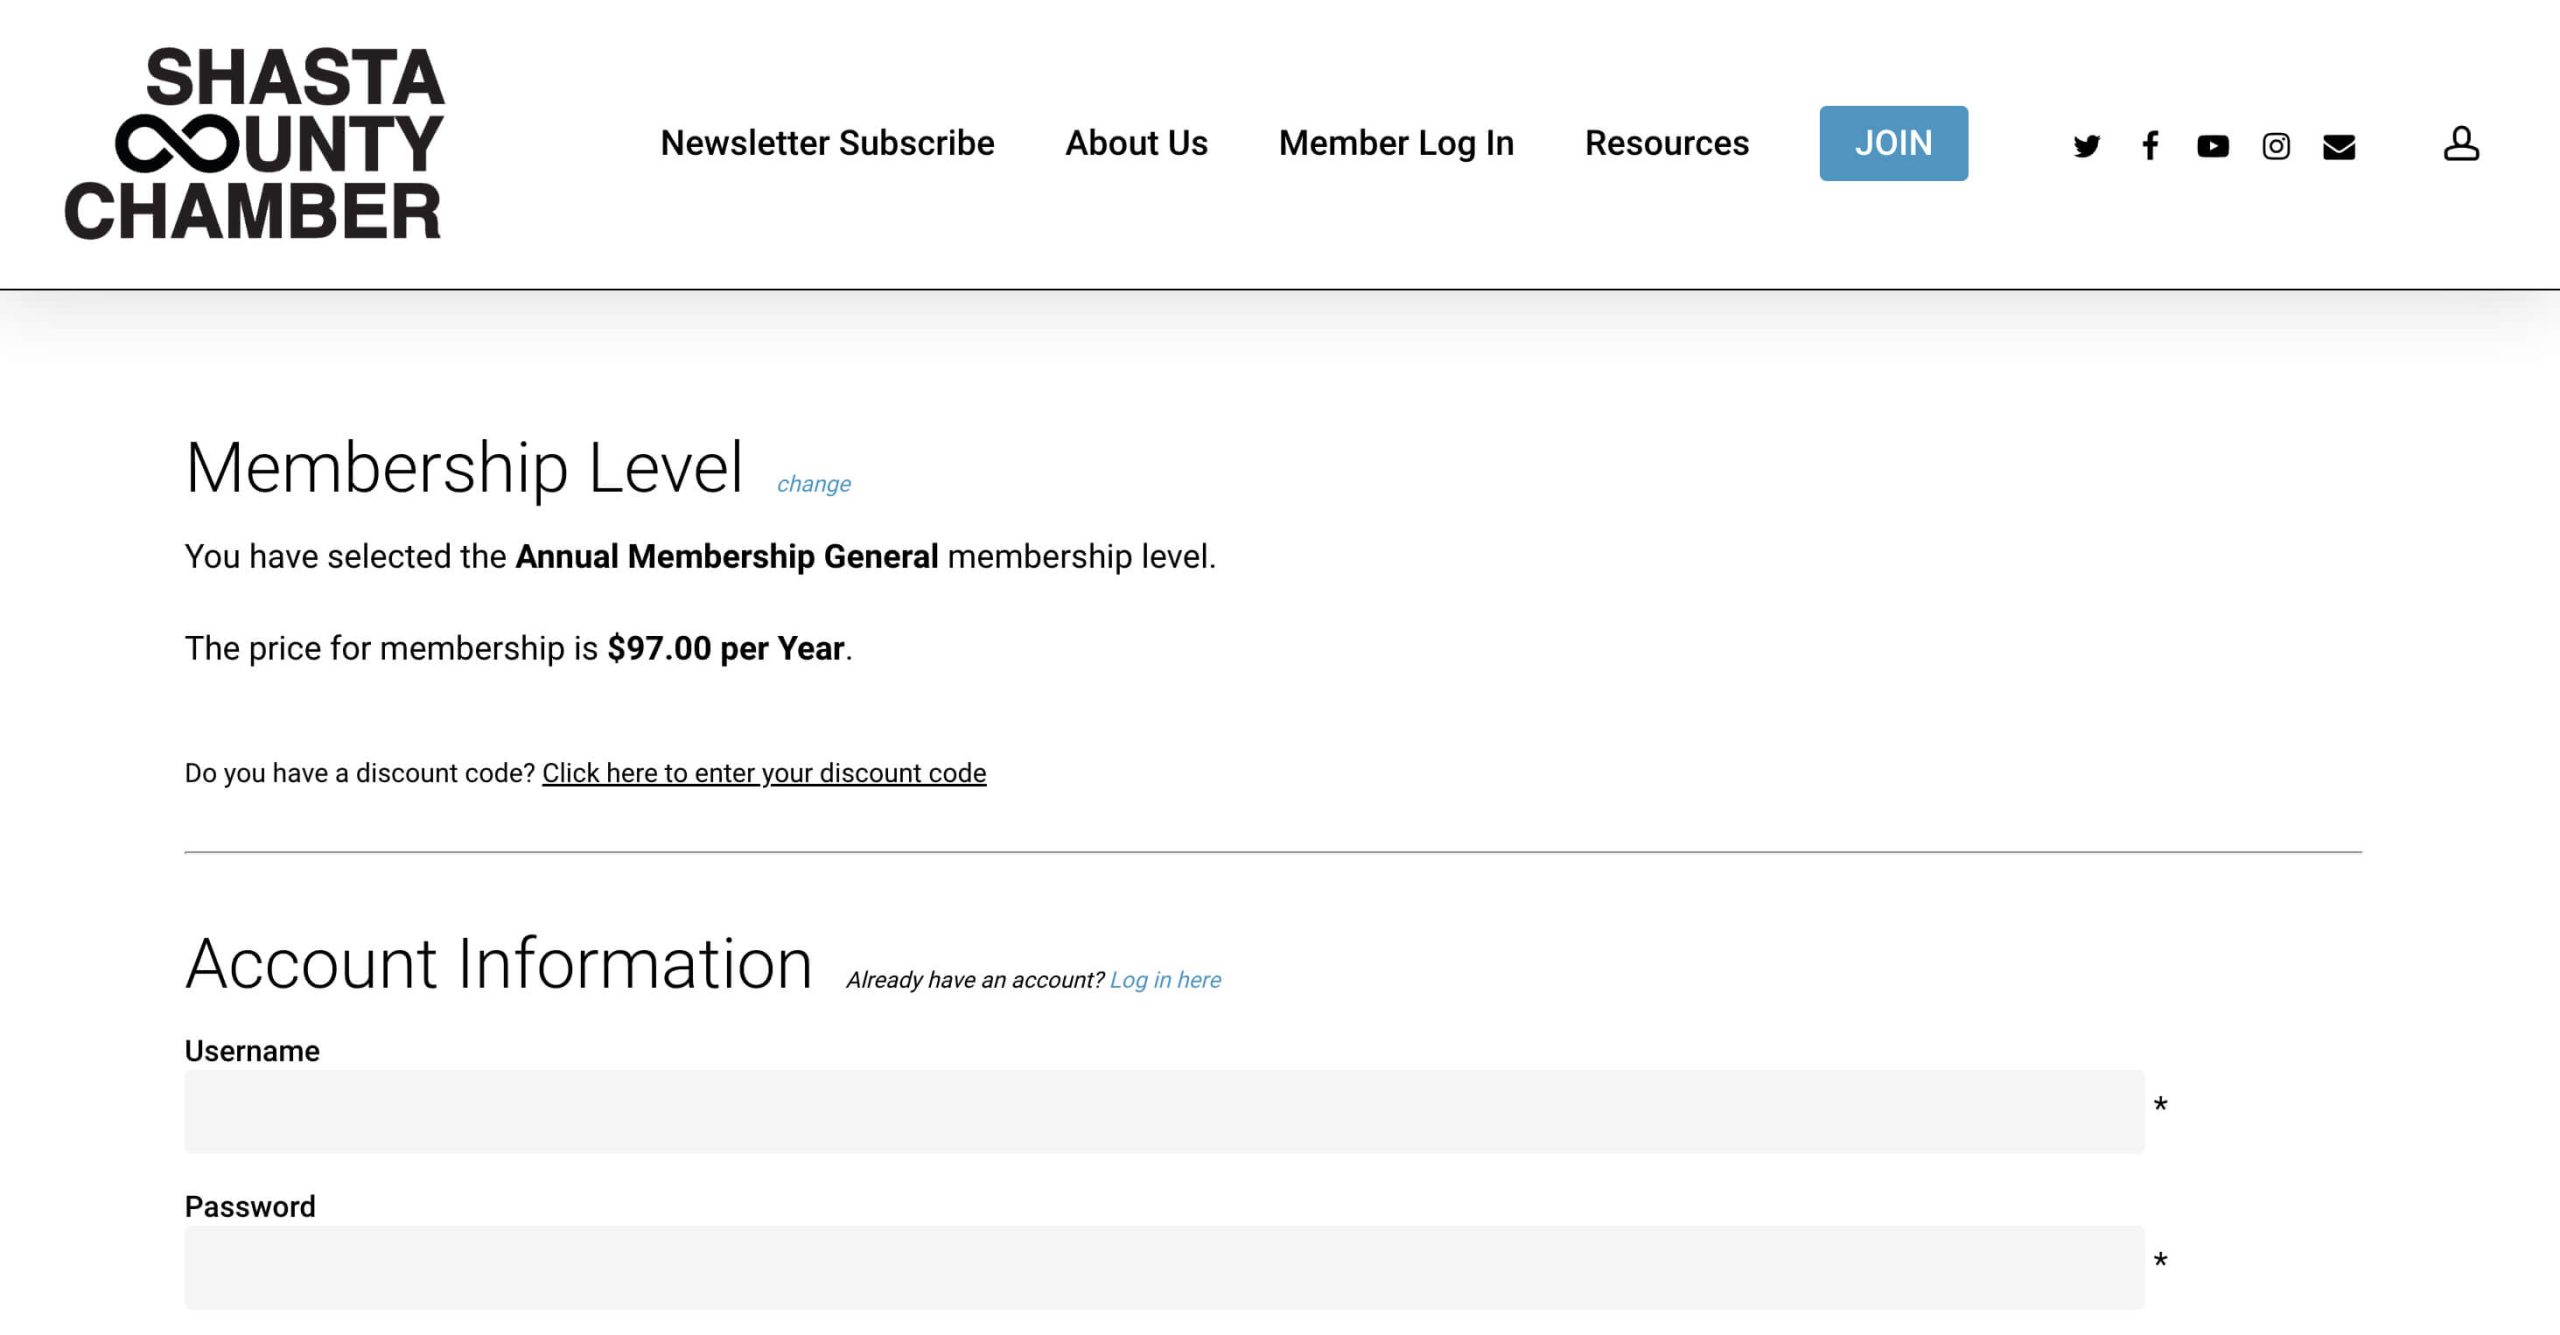Click the Member Log In tab
2560x1335 pixels.
[x=1395, y=142]
